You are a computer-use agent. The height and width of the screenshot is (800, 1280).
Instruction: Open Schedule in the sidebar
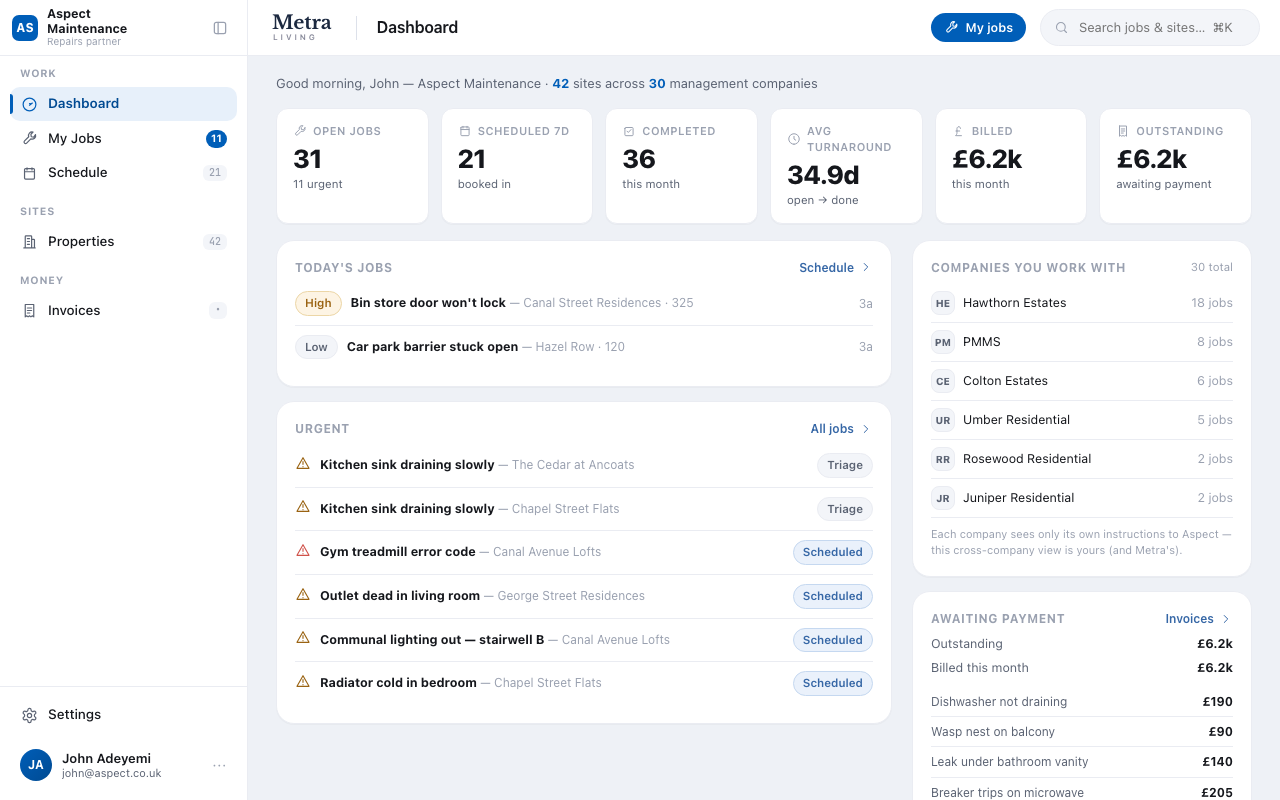coord(124,173)
